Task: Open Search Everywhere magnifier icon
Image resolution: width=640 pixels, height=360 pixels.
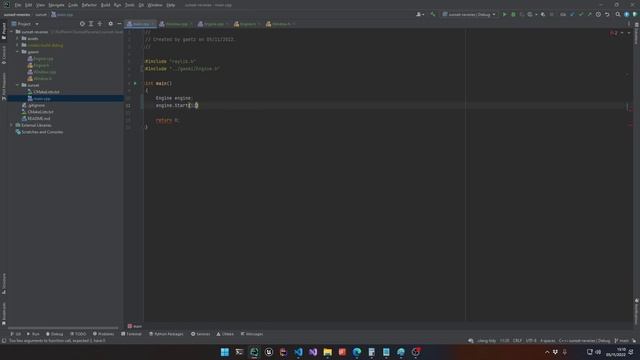Action: pos(618,14)
